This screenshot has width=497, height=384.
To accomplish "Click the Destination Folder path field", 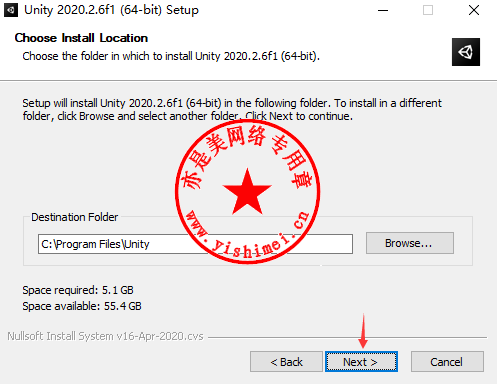I will (x=195, y=244).
